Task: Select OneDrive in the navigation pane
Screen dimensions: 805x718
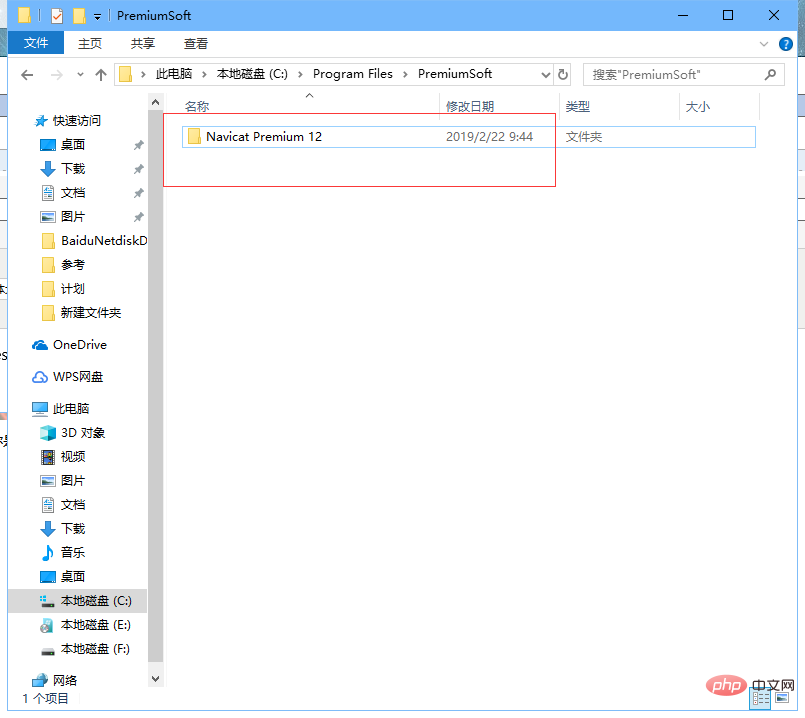Action: tap(80, 345)
